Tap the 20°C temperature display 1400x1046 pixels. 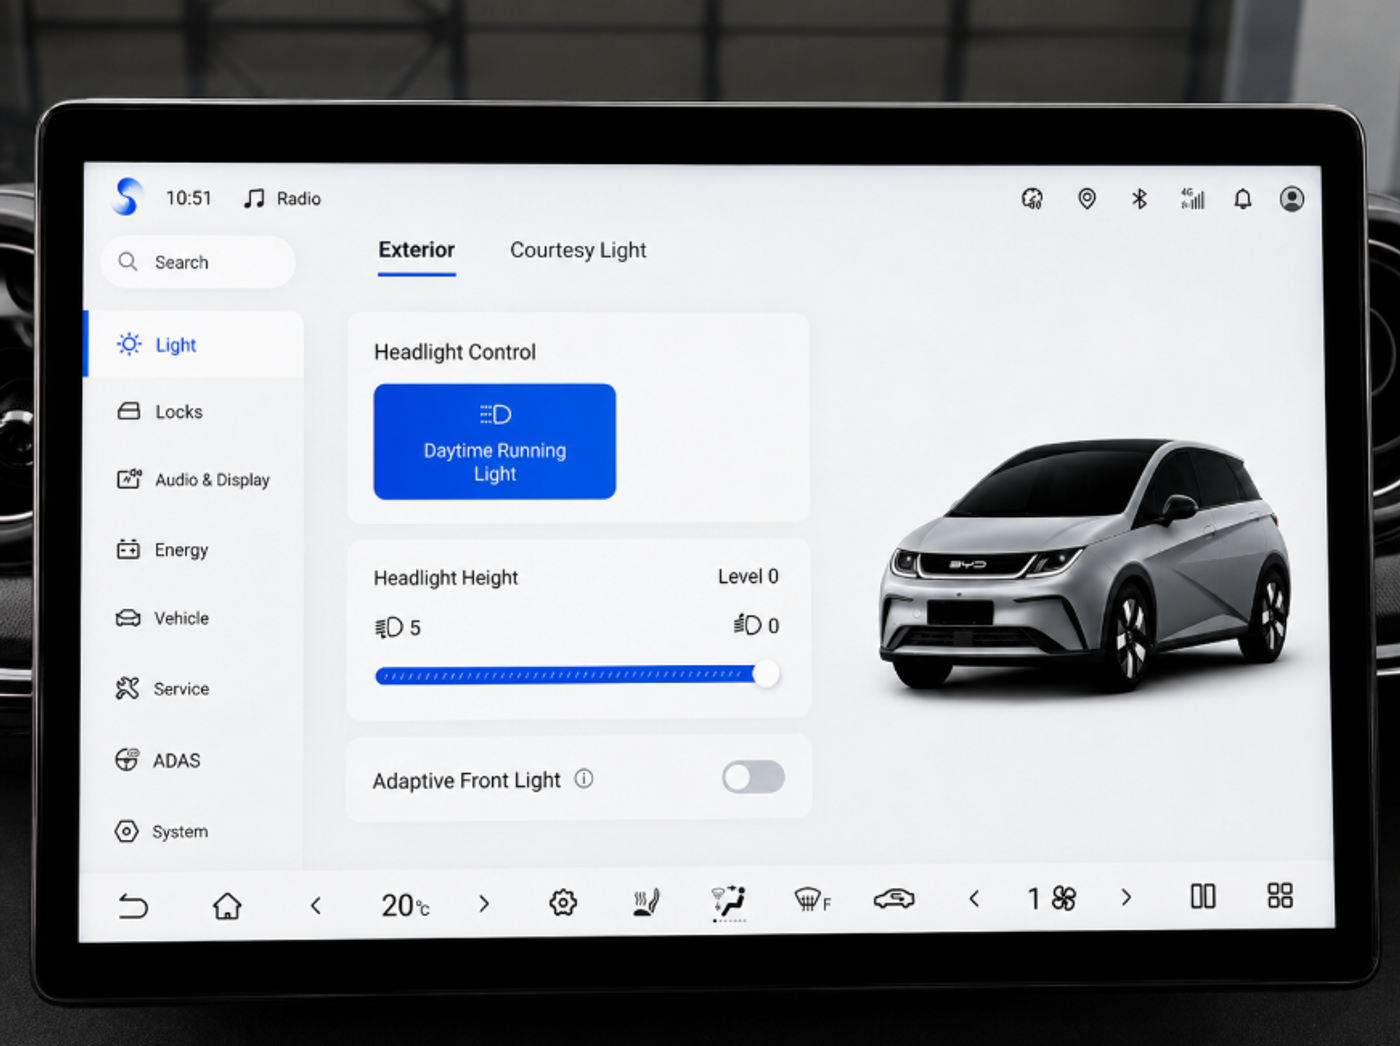[405, 905]
